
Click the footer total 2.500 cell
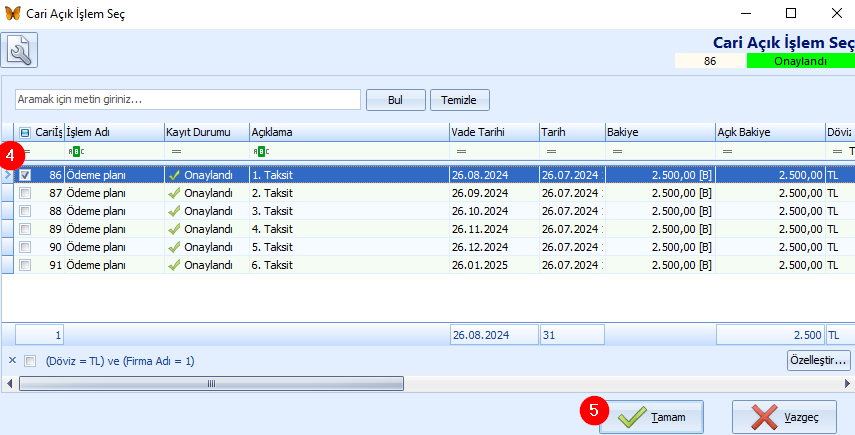770,335
